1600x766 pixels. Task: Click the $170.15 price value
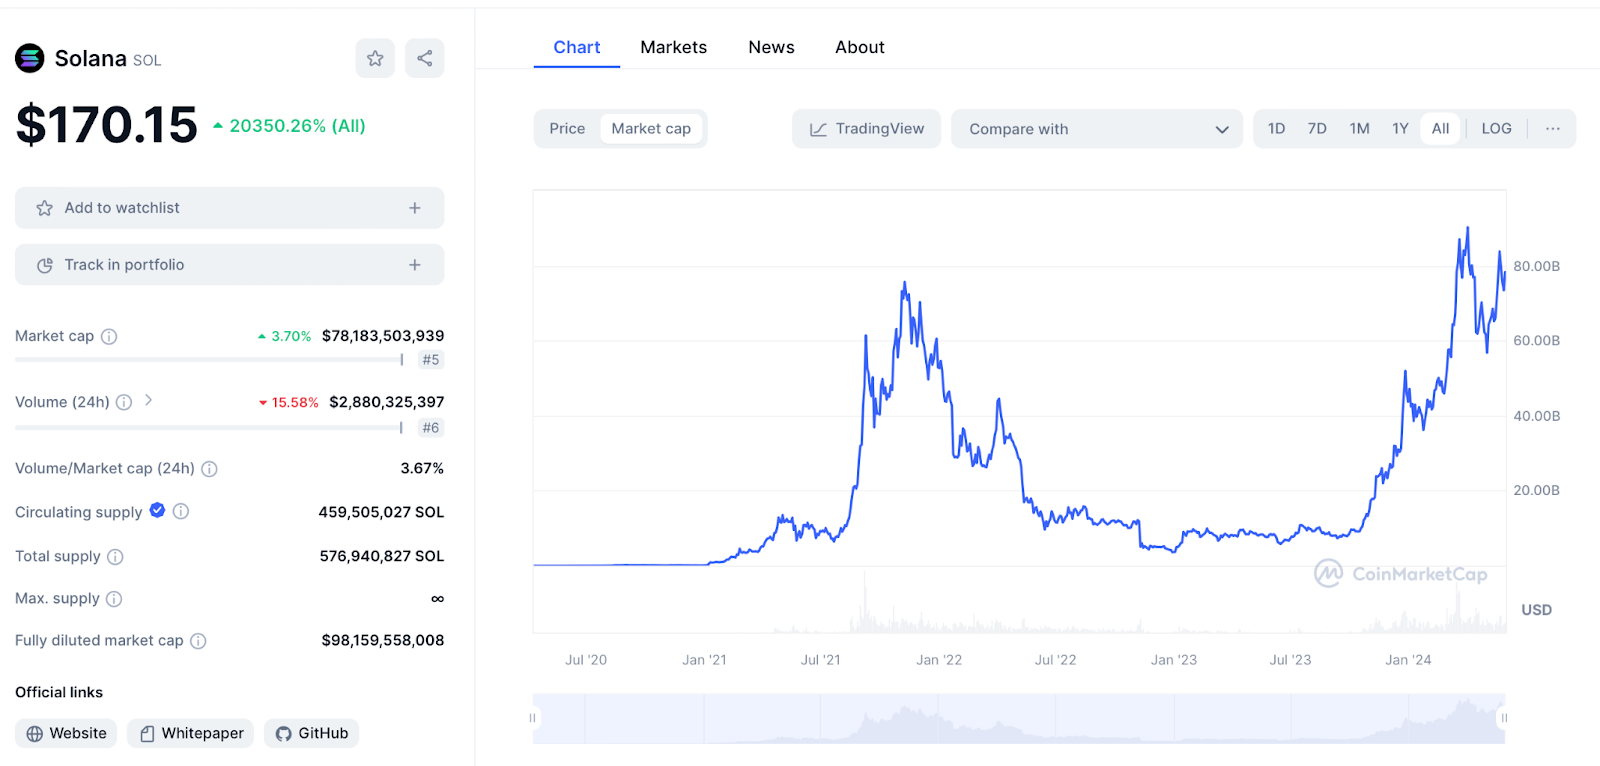tap(107, 125)
